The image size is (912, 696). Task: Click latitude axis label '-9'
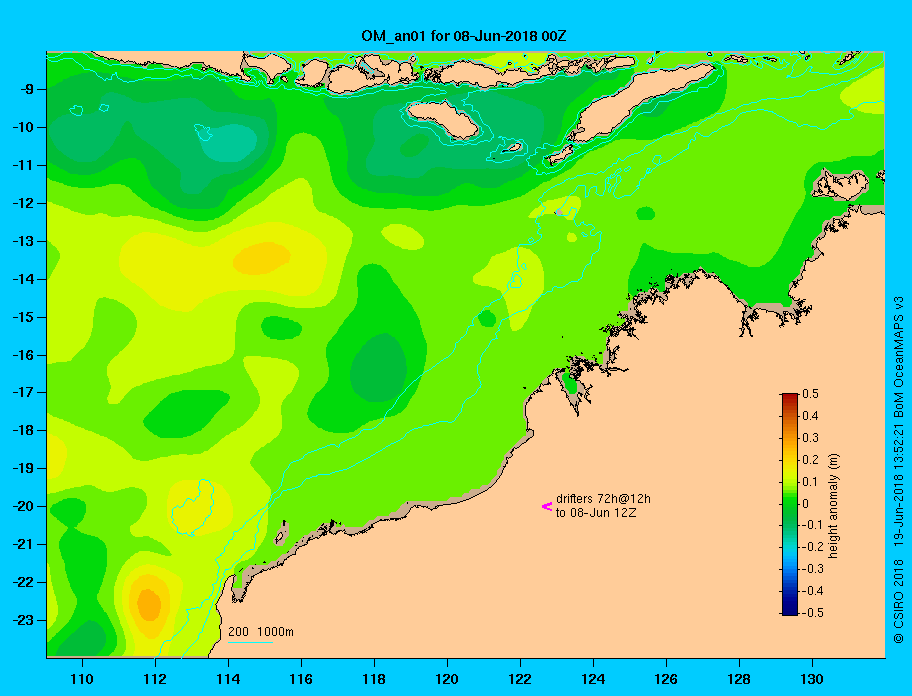(26, 90)
